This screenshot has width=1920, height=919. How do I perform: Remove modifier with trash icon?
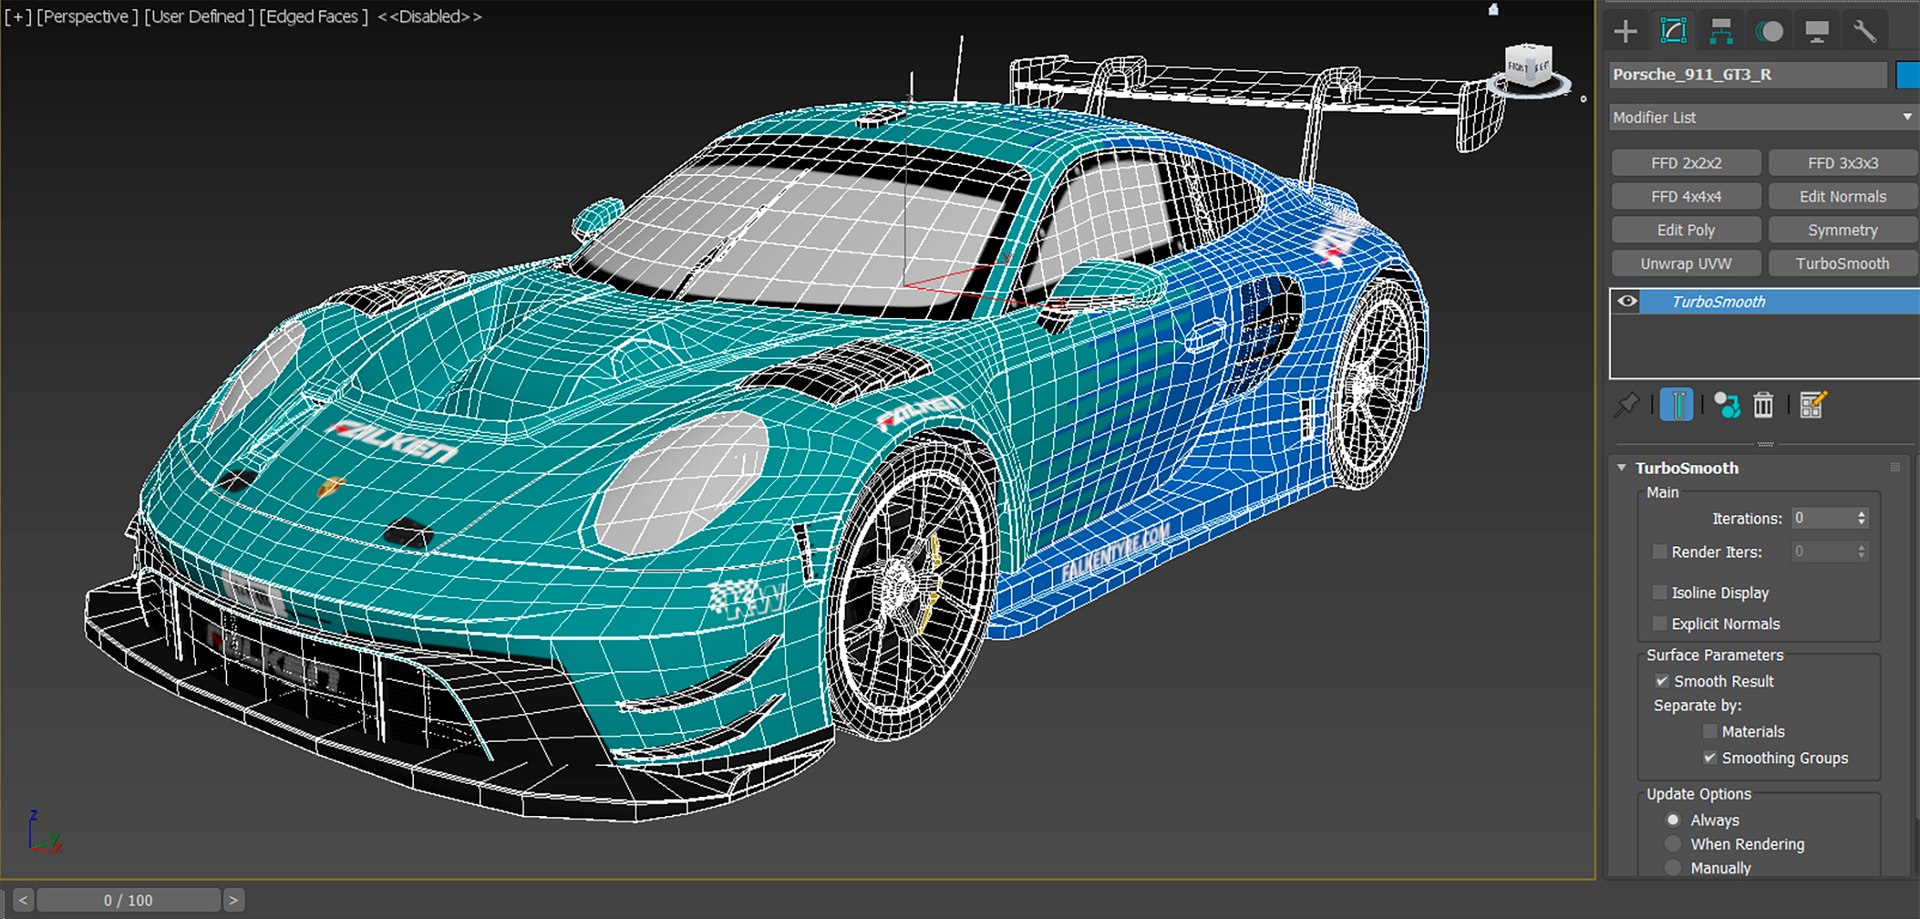[1763, 405]
